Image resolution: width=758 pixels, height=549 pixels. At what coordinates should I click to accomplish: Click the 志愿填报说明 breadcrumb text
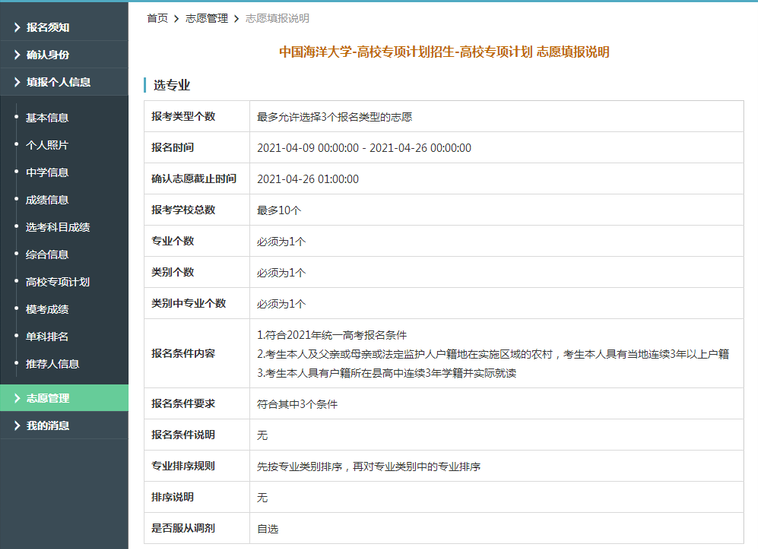tap(277, 18)
